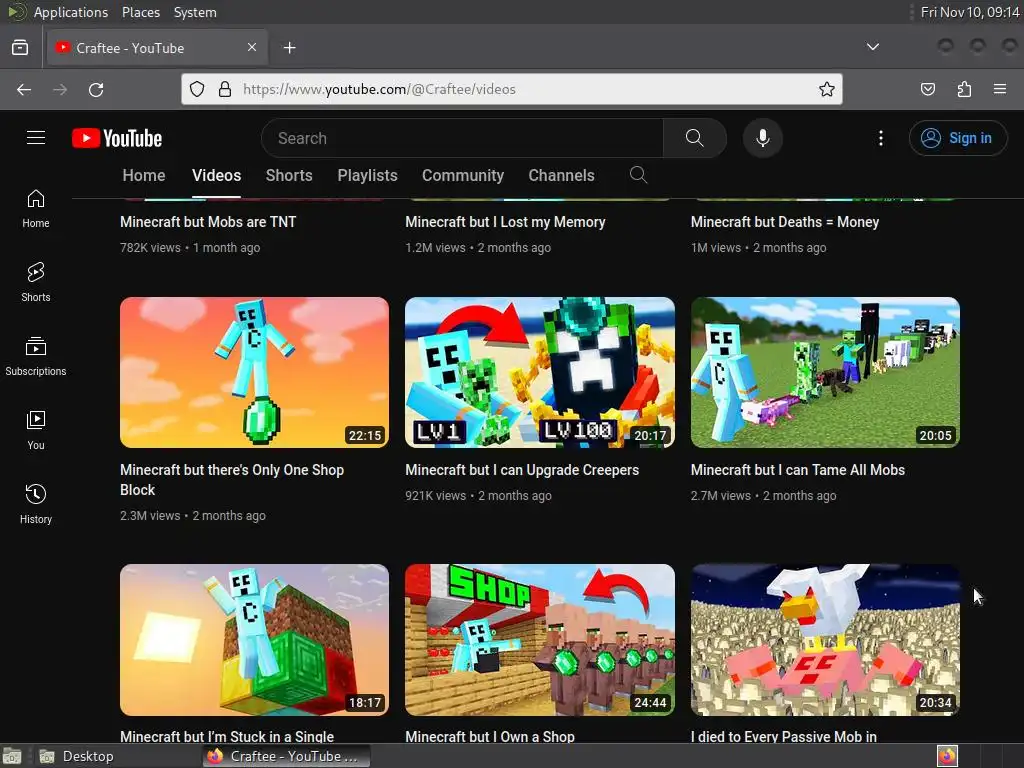
Task: Reload the current page
Action: click(96, 89)
